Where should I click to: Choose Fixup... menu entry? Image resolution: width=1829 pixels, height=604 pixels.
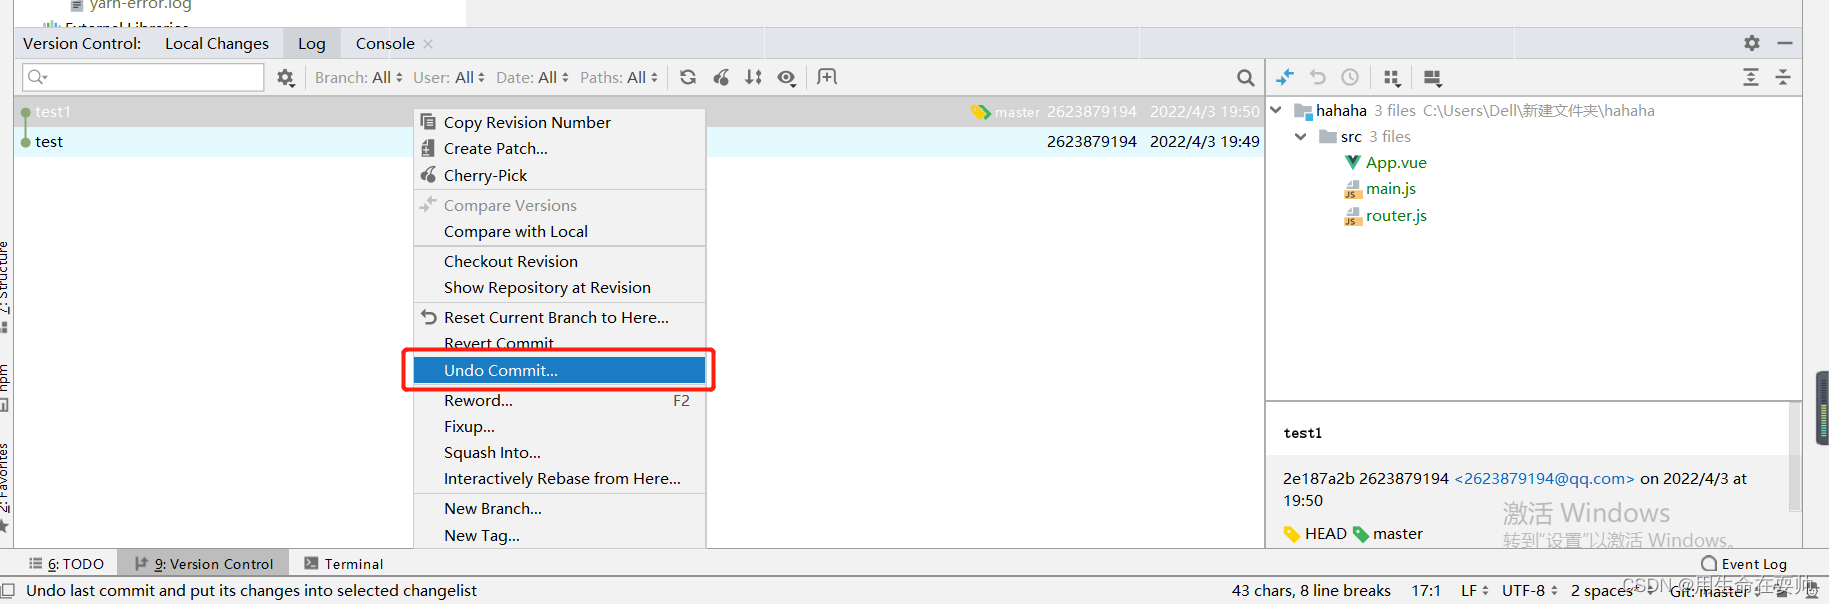click(560, 426)
